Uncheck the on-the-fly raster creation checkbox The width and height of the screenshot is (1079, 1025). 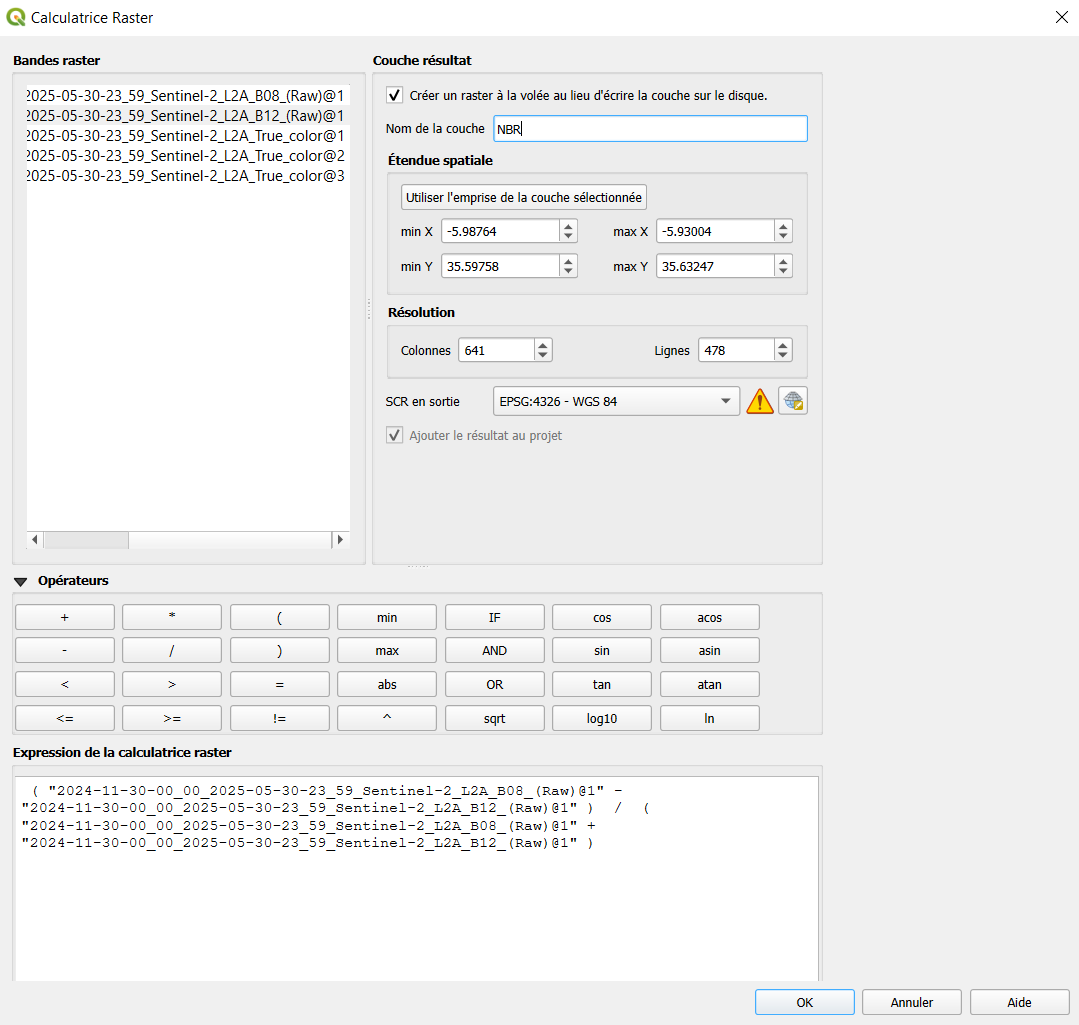click(x=394, y=95)
